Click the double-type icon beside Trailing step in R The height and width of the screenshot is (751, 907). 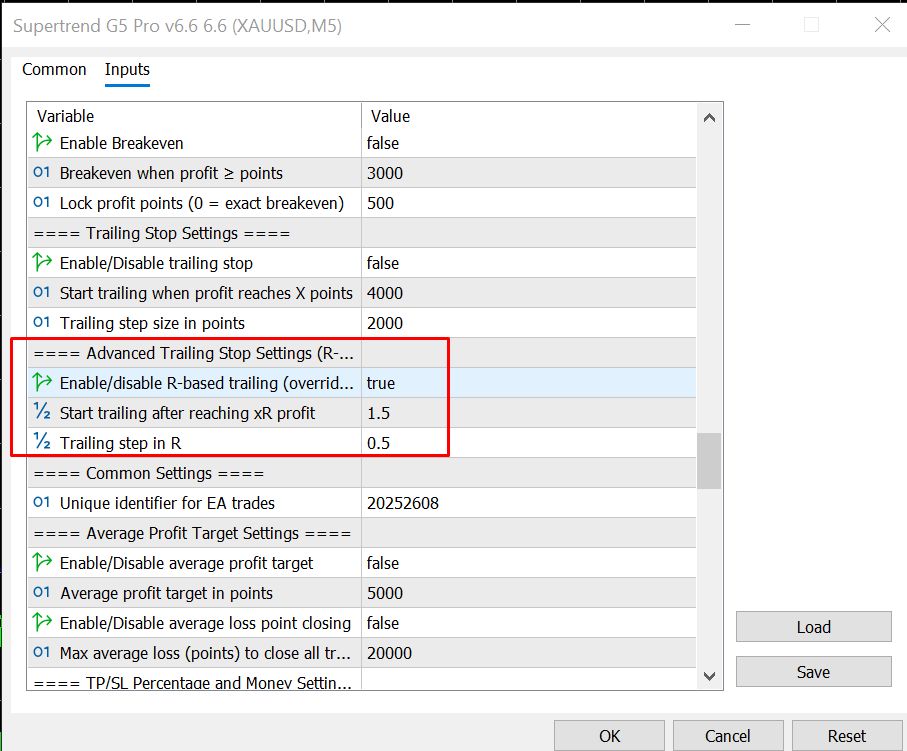tap(42, 442)
